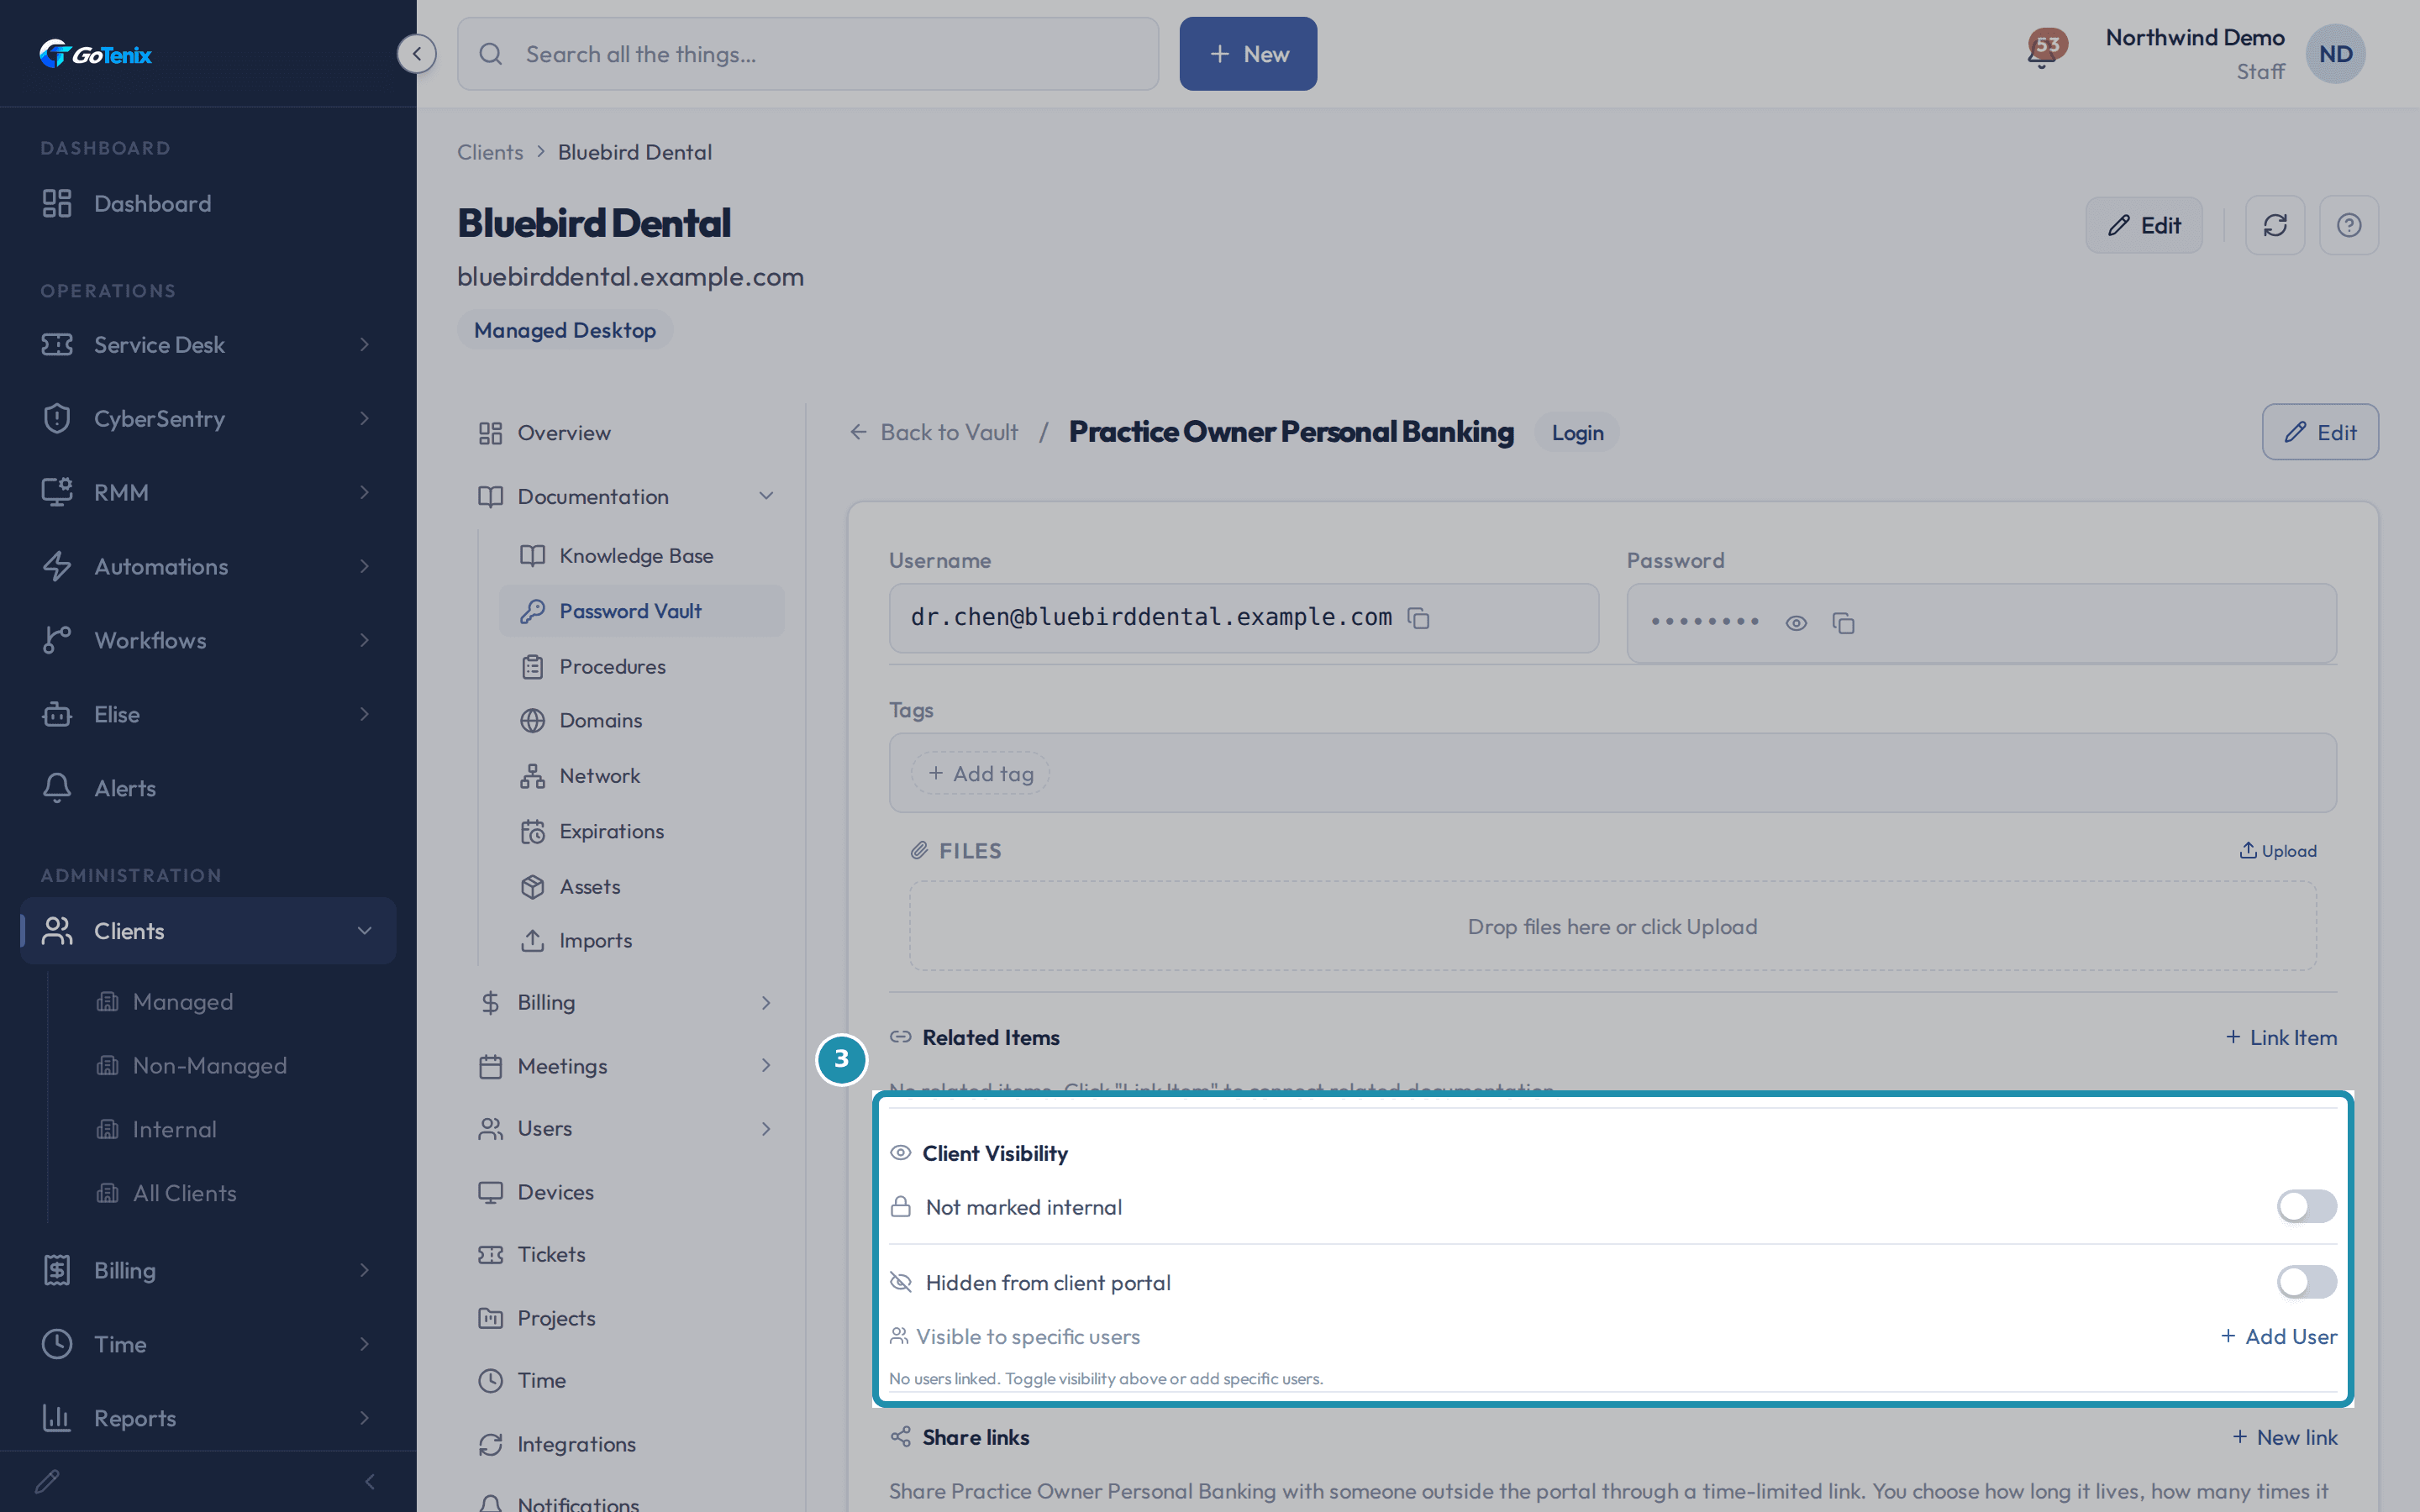Click the pencil icon at the sidebar bottom
Image resolution: width=2420 pixels, height=1512 pixels.
[x=47, y=1481]
